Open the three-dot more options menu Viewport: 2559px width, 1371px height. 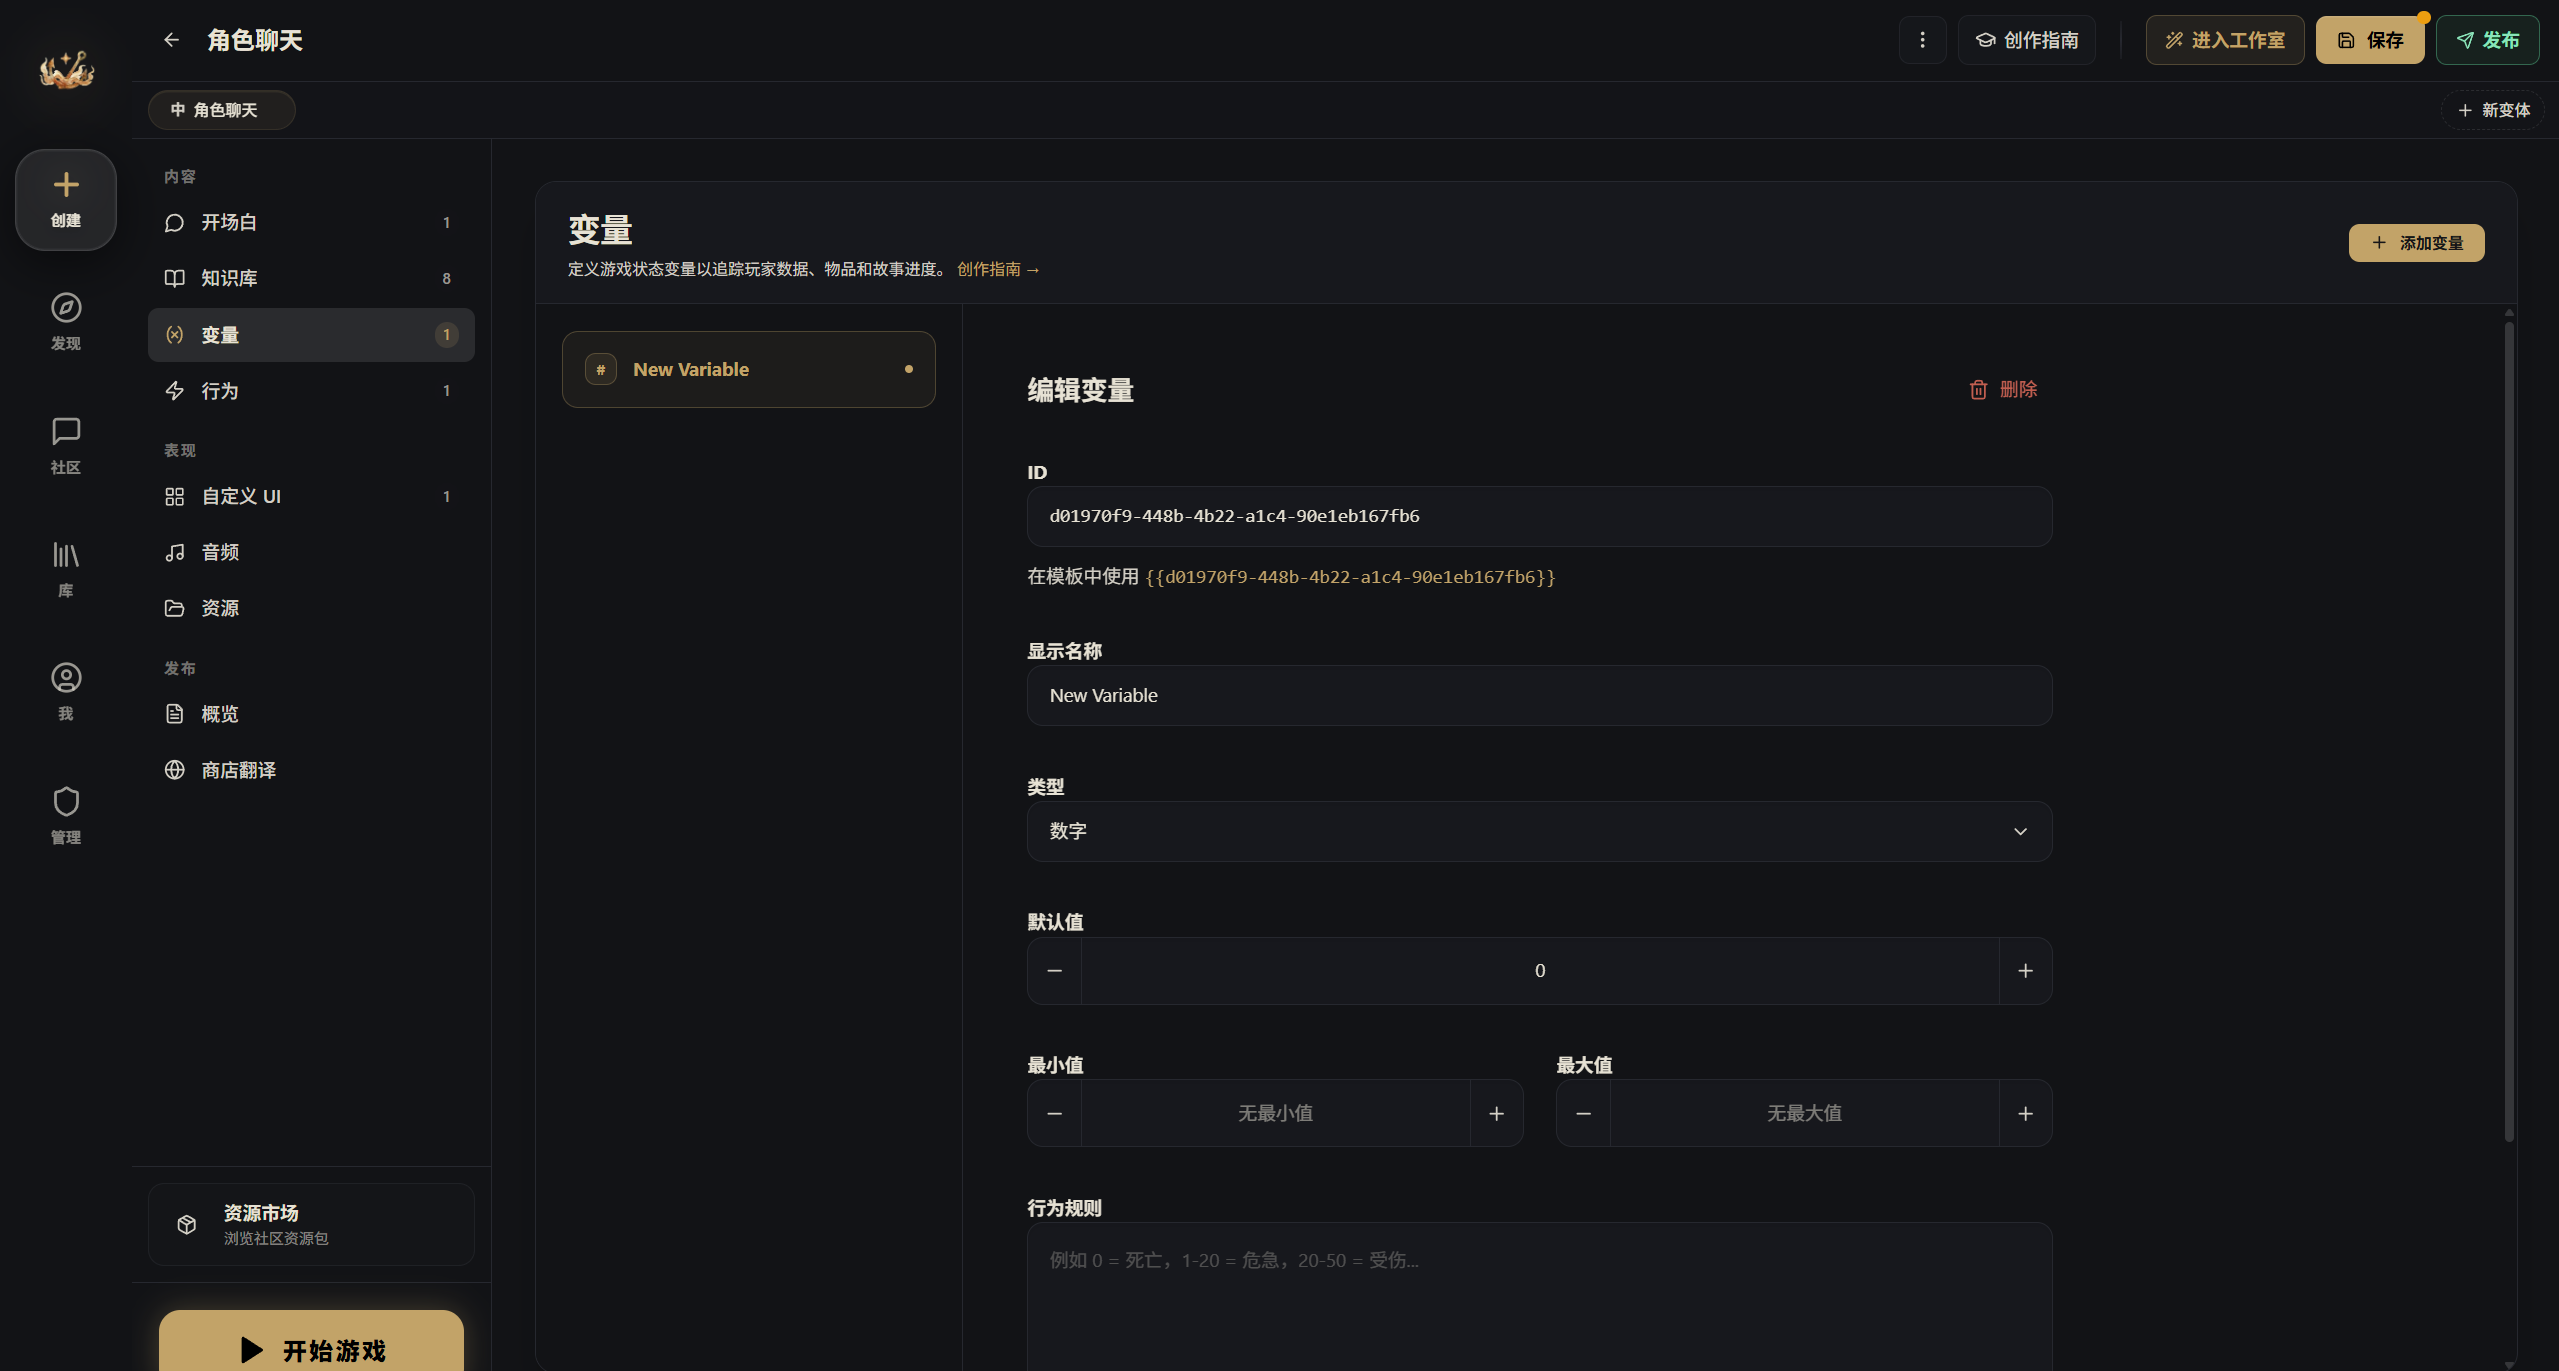(x=1922, y=40)
